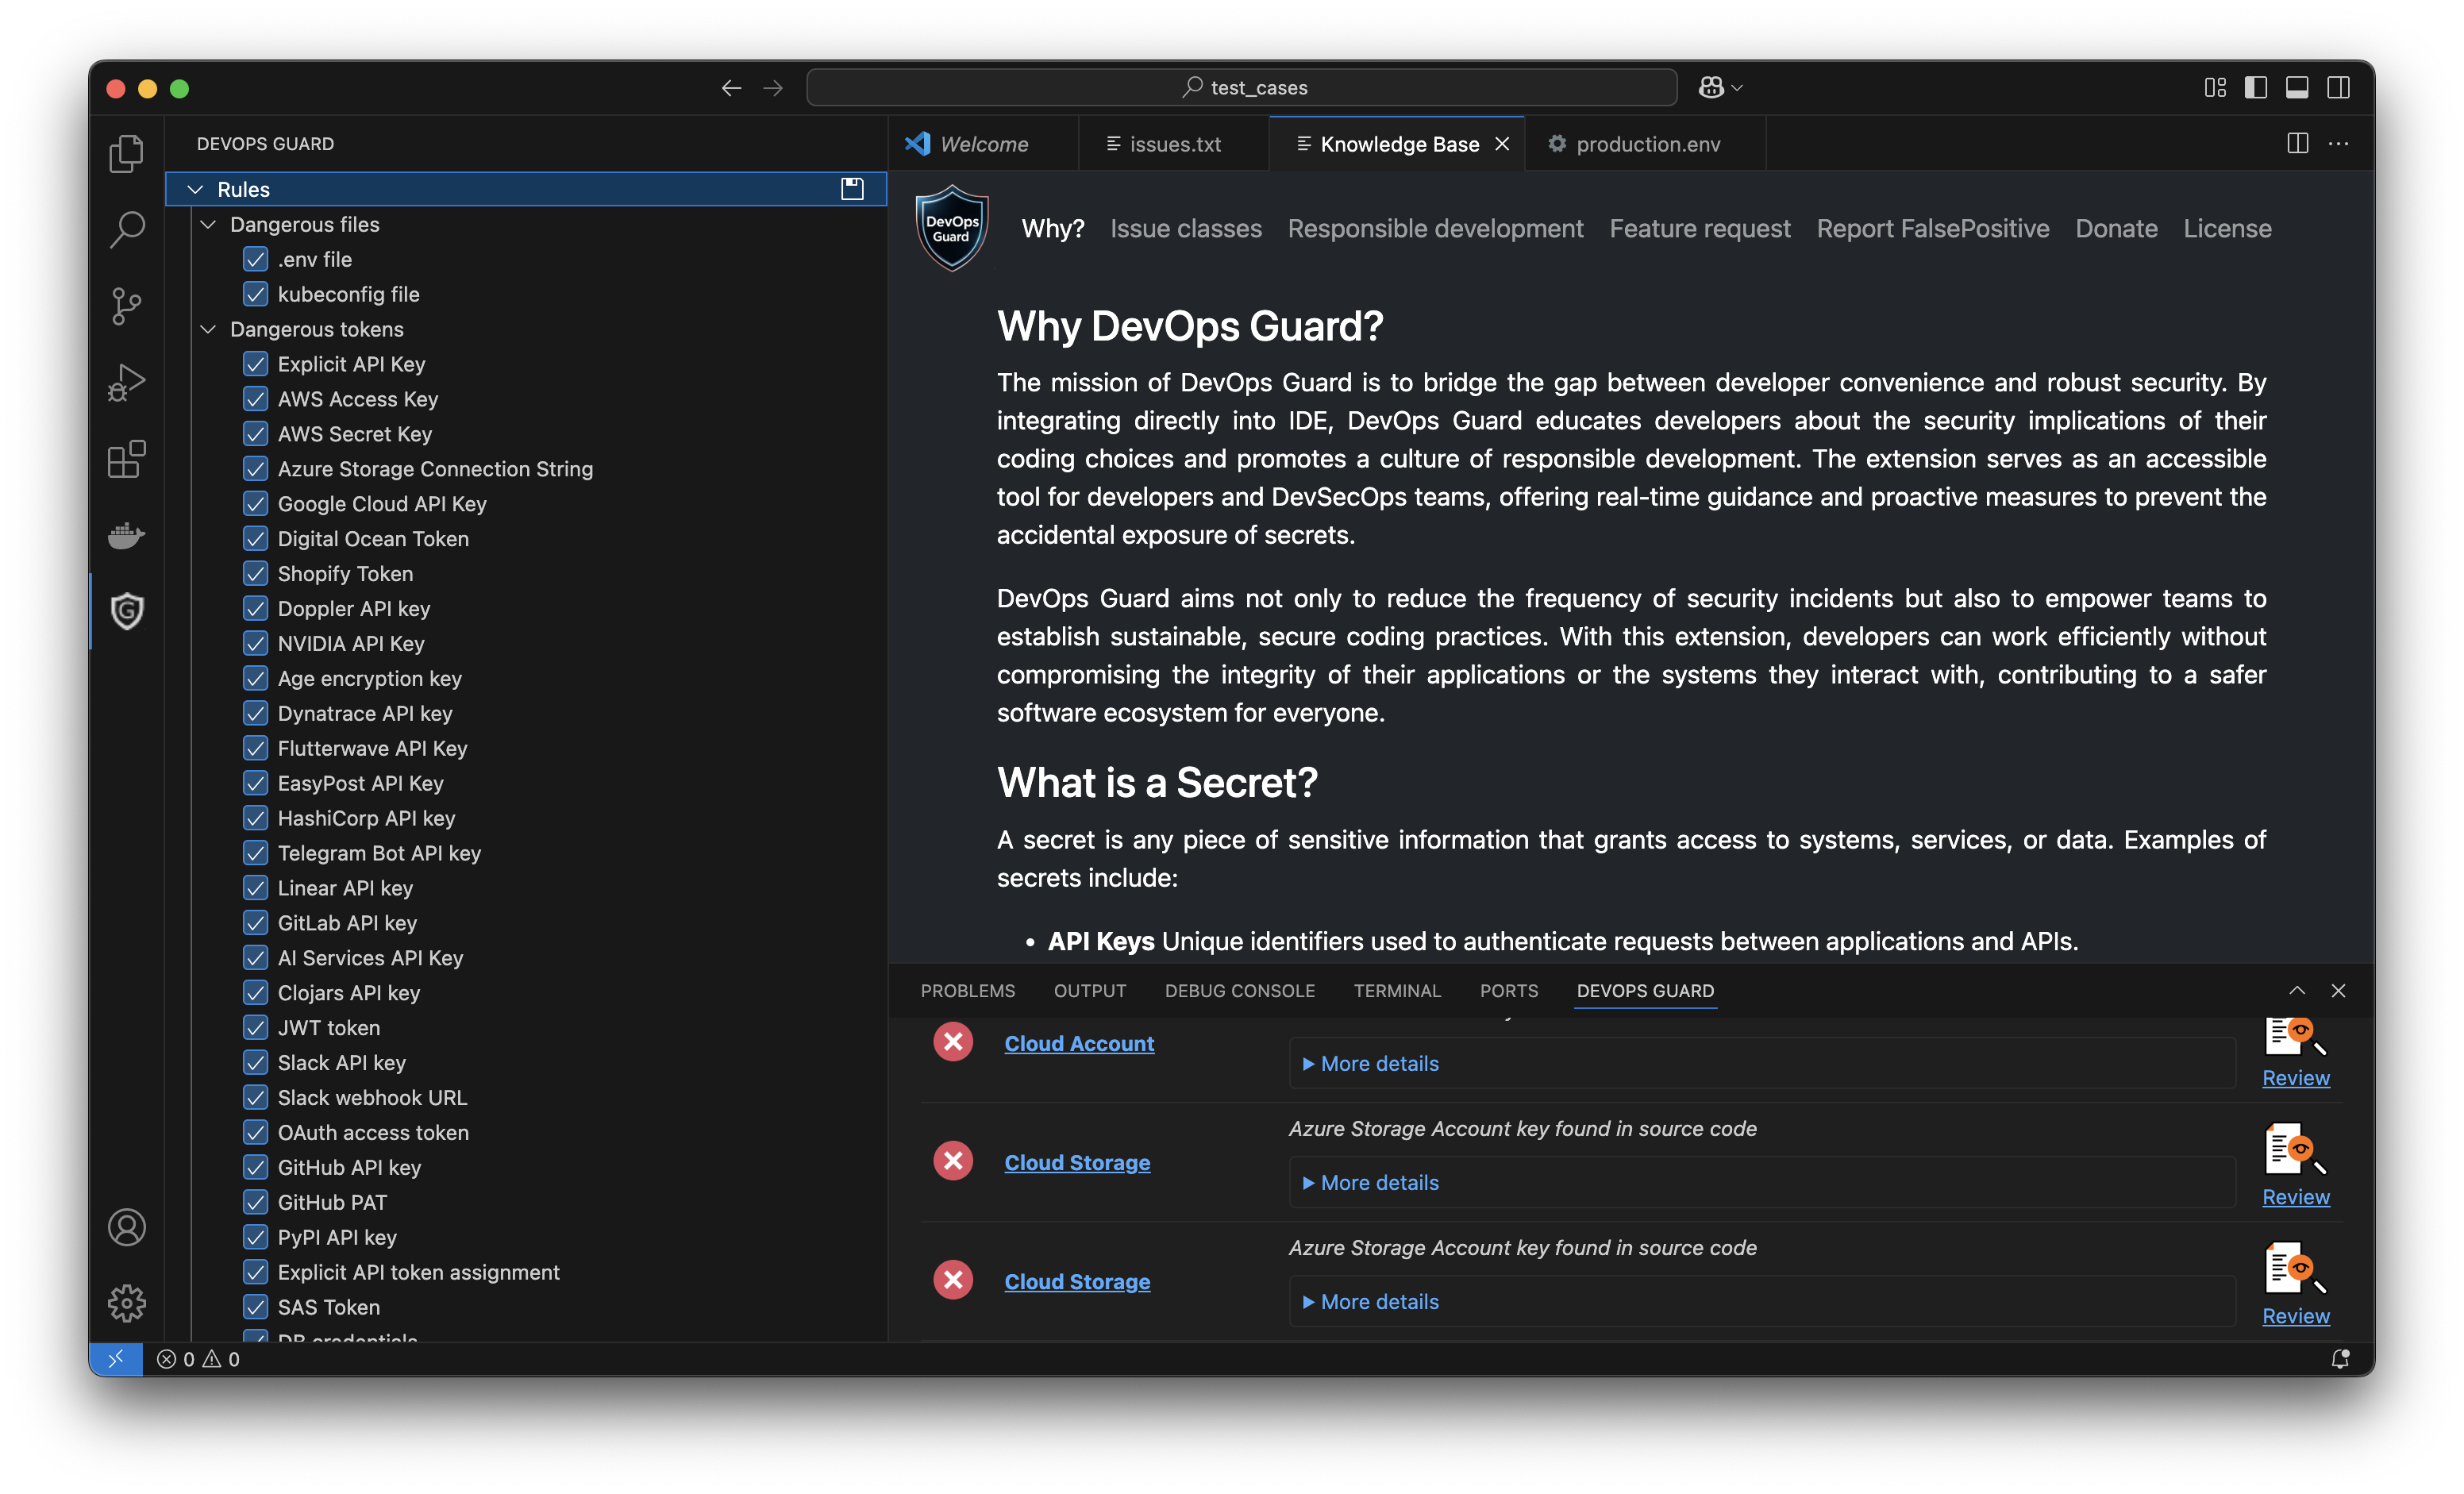2464x1494 pixels.
Task: Click the test_cases search field
Action: pos(1242,88)
